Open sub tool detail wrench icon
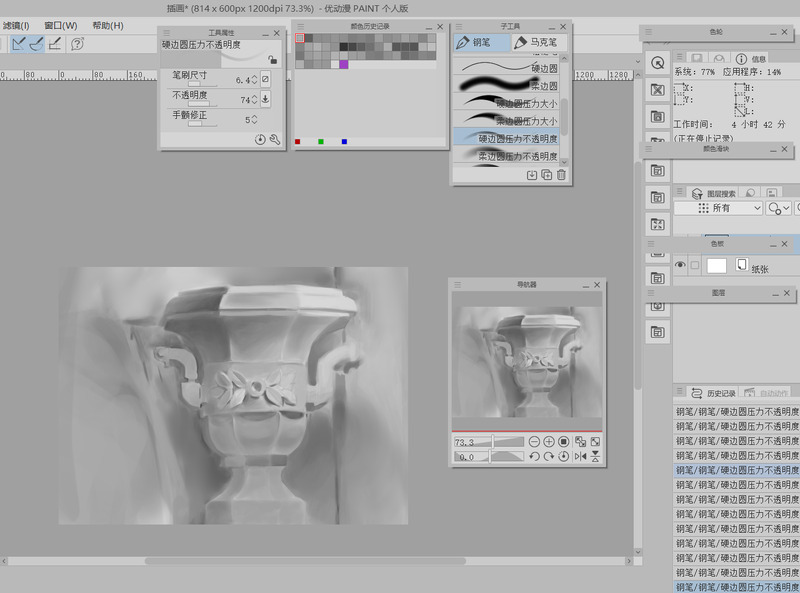 click(x=274, y=140)
